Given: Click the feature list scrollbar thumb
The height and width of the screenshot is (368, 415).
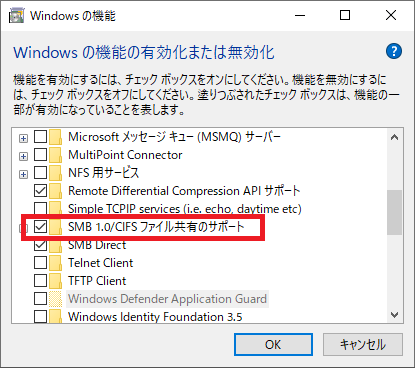Looking at the screenshot, I should [395, 212].
